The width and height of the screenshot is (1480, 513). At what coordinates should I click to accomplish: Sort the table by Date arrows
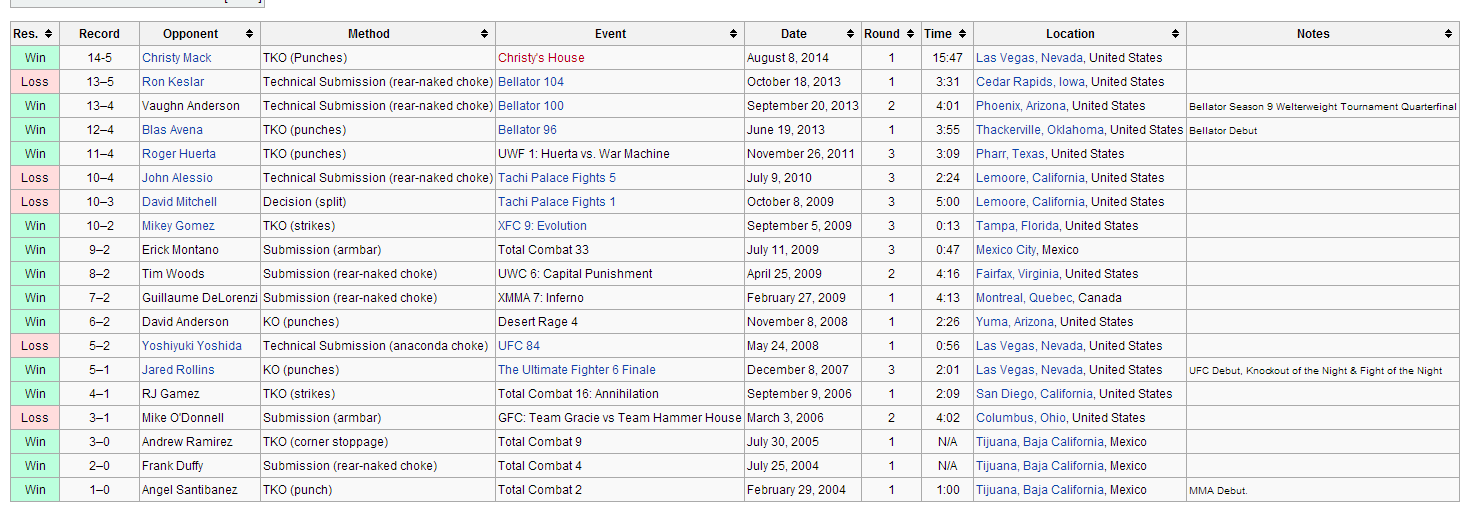click(851, 34)
